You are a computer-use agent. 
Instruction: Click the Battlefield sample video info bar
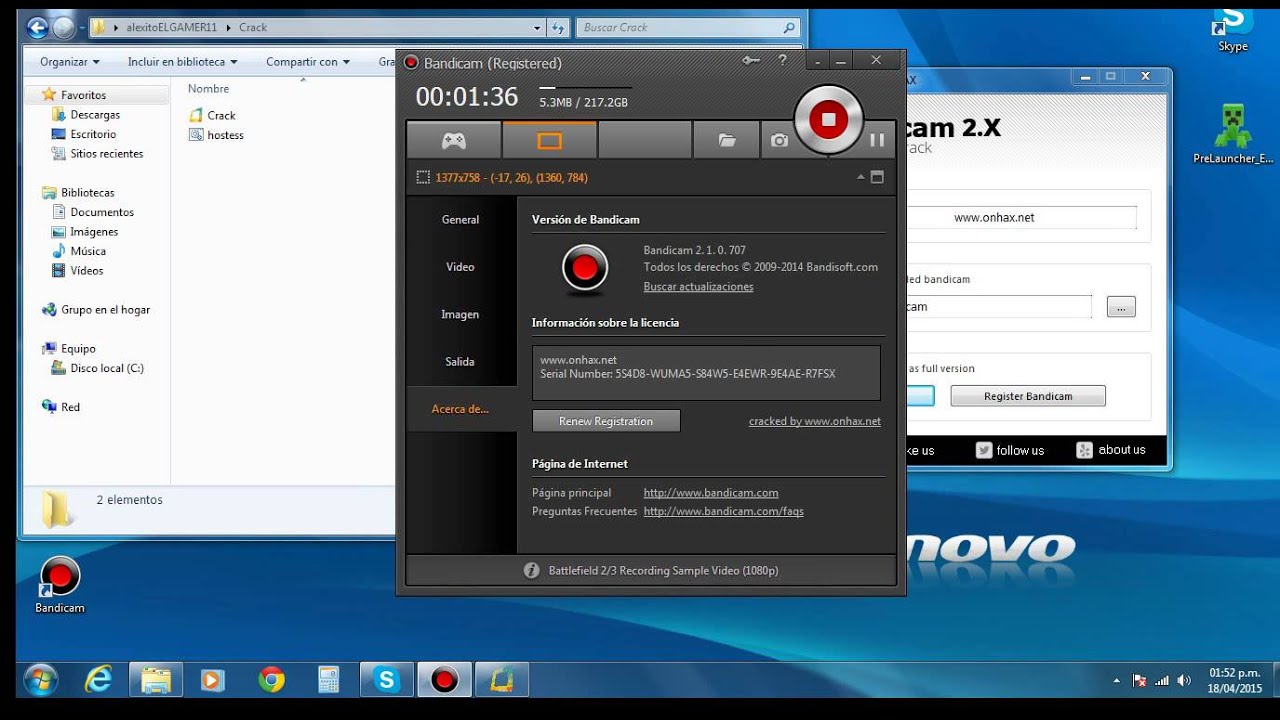click(651, 570)
